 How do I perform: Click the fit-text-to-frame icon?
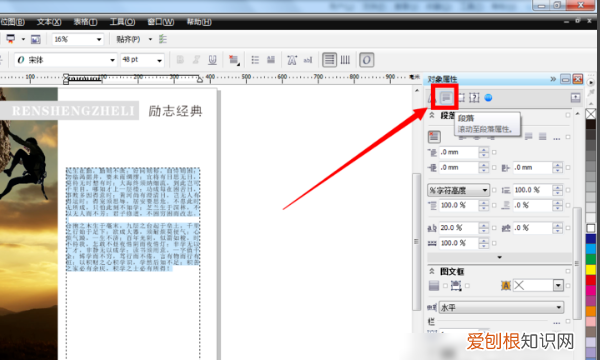(x=456, y=285)
